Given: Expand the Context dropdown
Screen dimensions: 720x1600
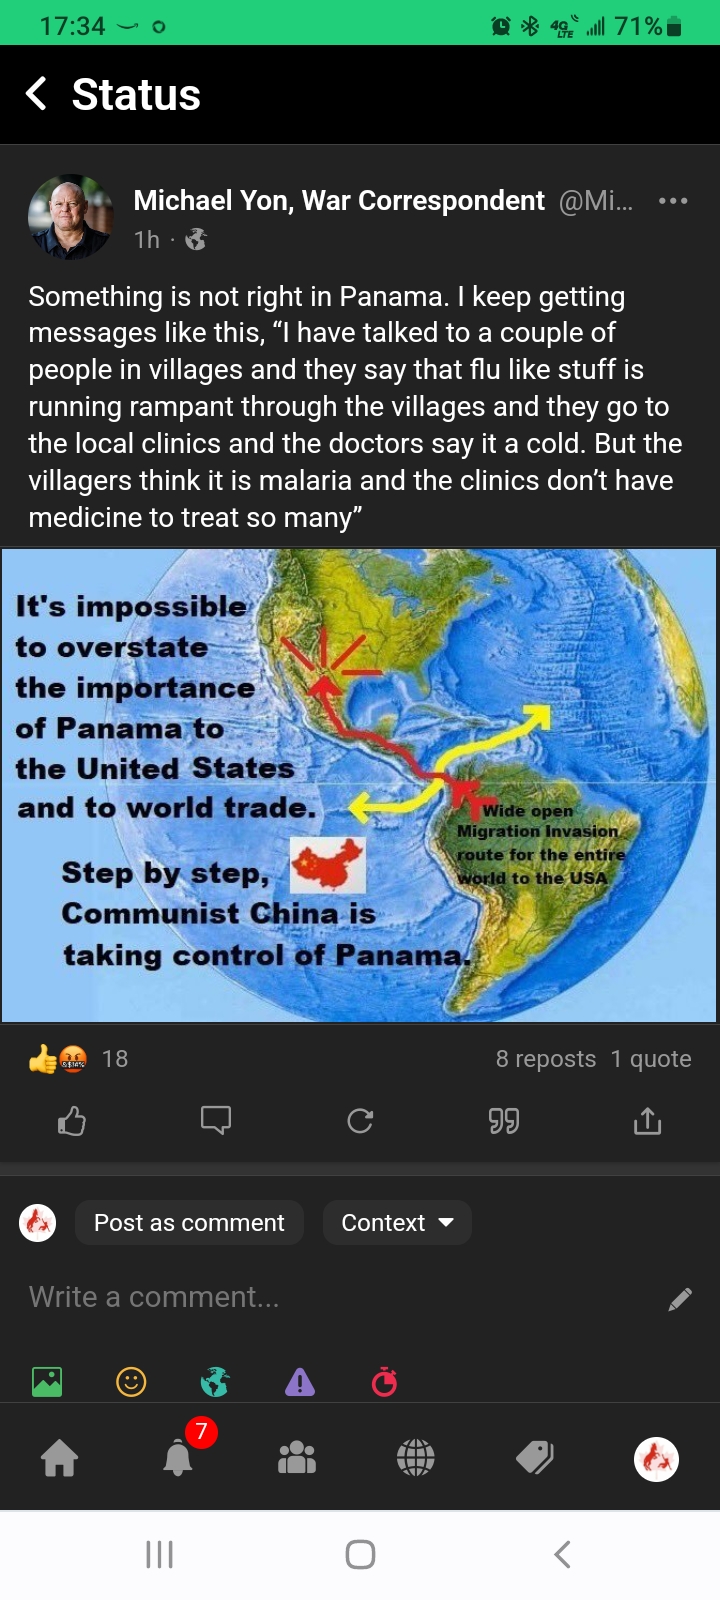Looking at the screenshot, I should tap(397, 1222).
